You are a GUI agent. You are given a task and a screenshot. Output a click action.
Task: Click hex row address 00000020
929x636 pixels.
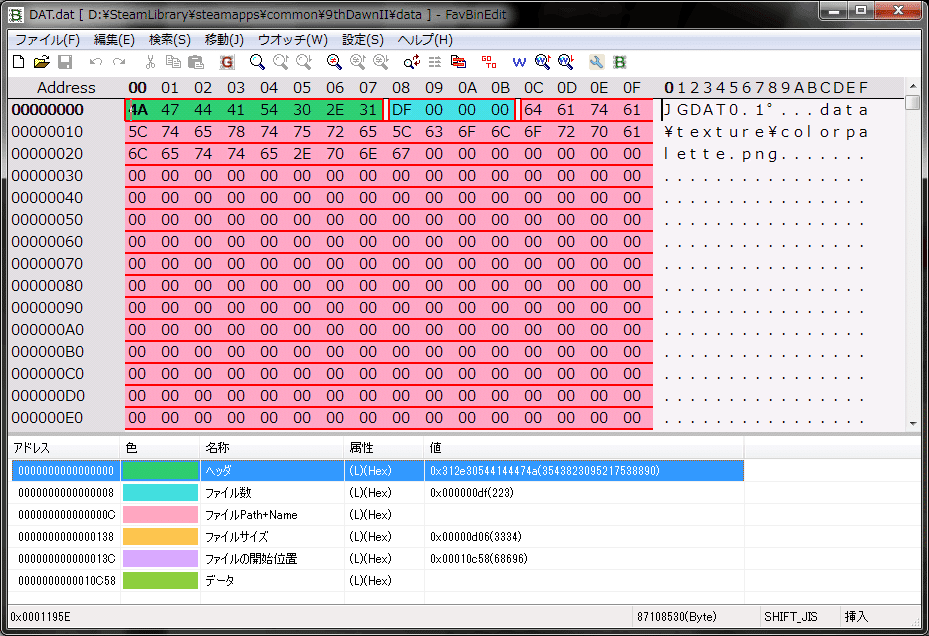pos(47,154)
